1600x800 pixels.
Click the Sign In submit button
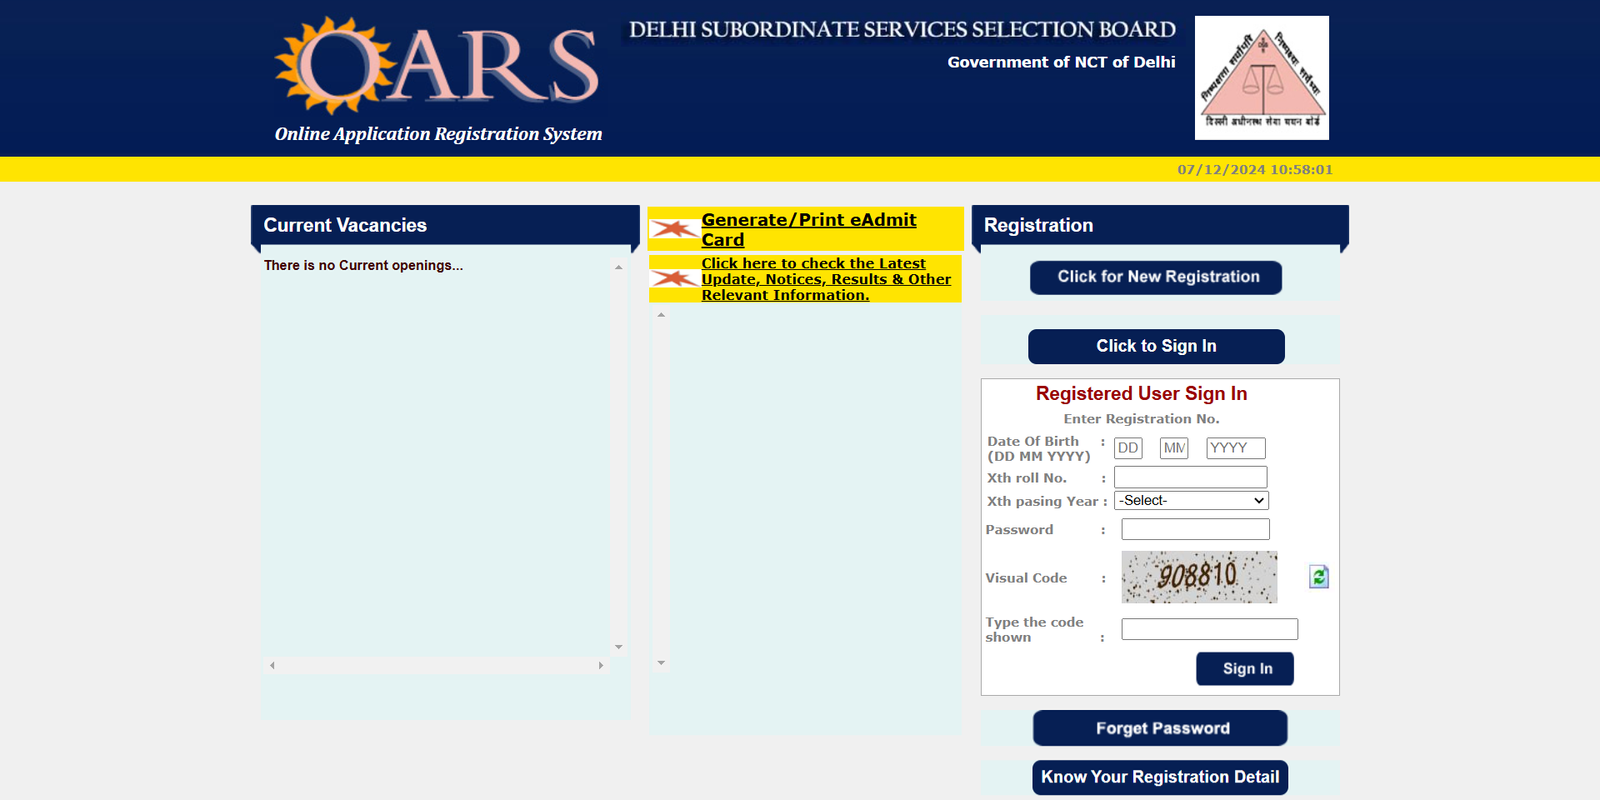1245,669
